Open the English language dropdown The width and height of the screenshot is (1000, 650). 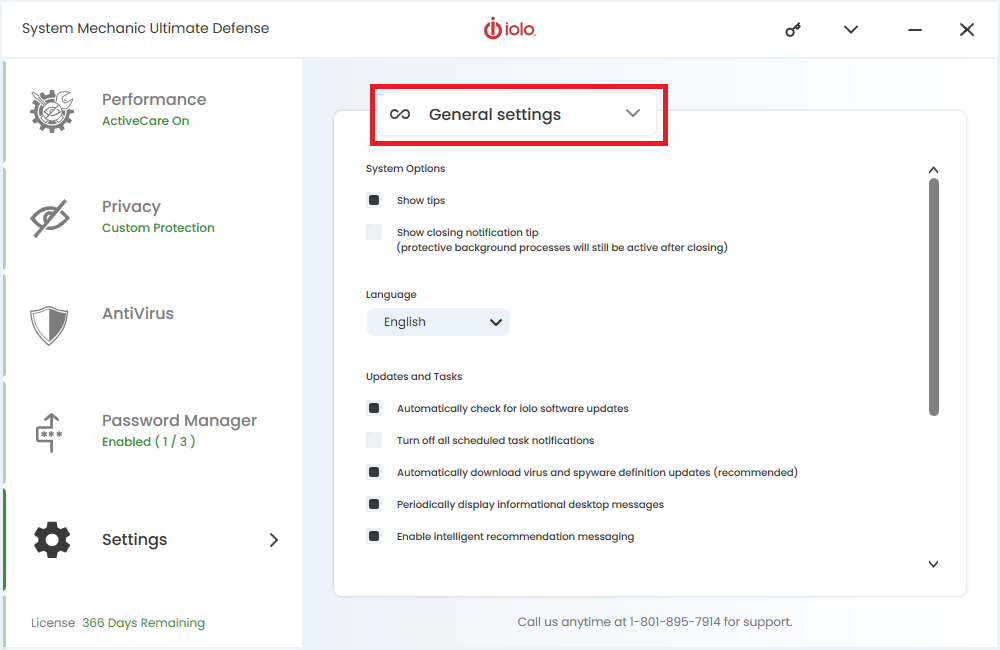pos(438,322)
